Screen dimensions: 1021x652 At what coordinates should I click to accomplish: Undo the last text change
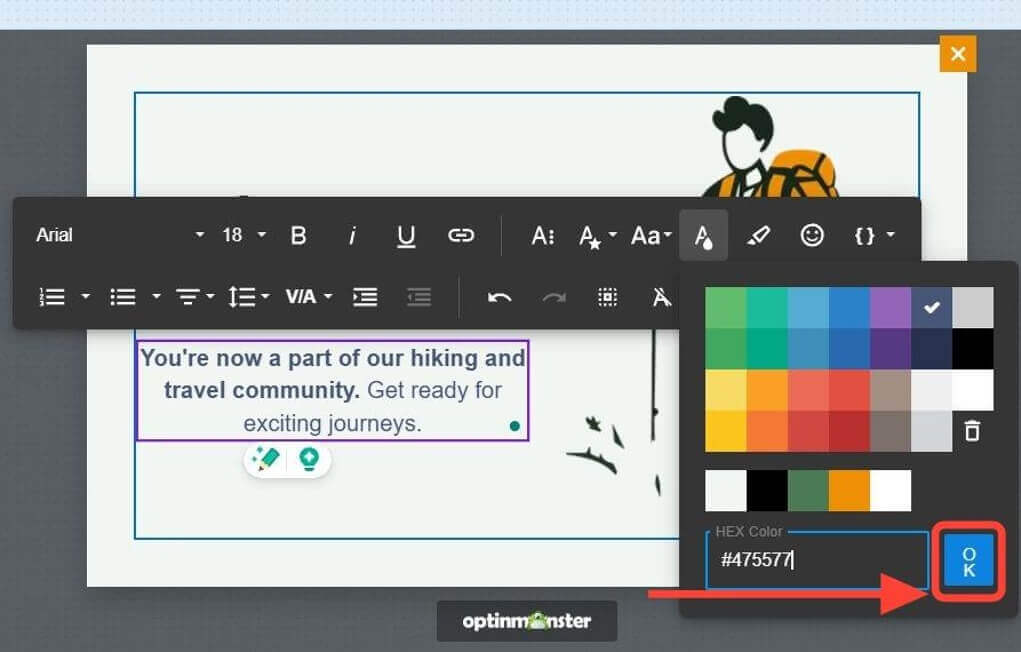[501, 297]
